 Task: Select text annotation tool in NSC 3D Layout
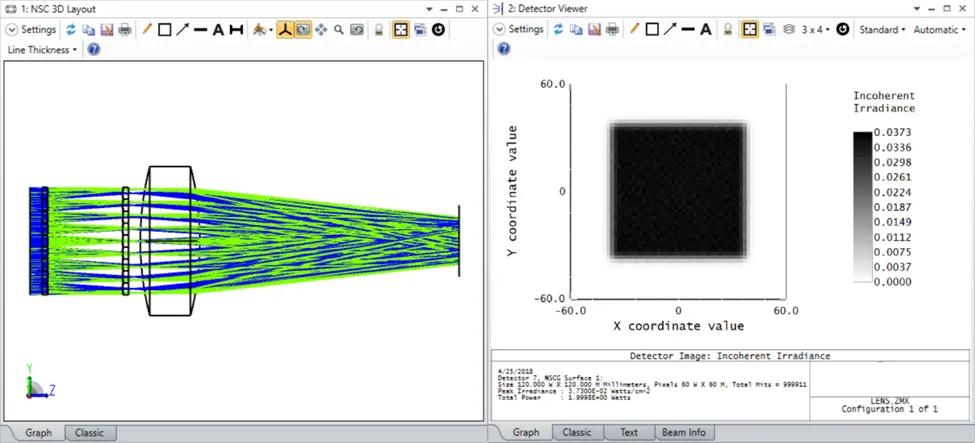218,30
